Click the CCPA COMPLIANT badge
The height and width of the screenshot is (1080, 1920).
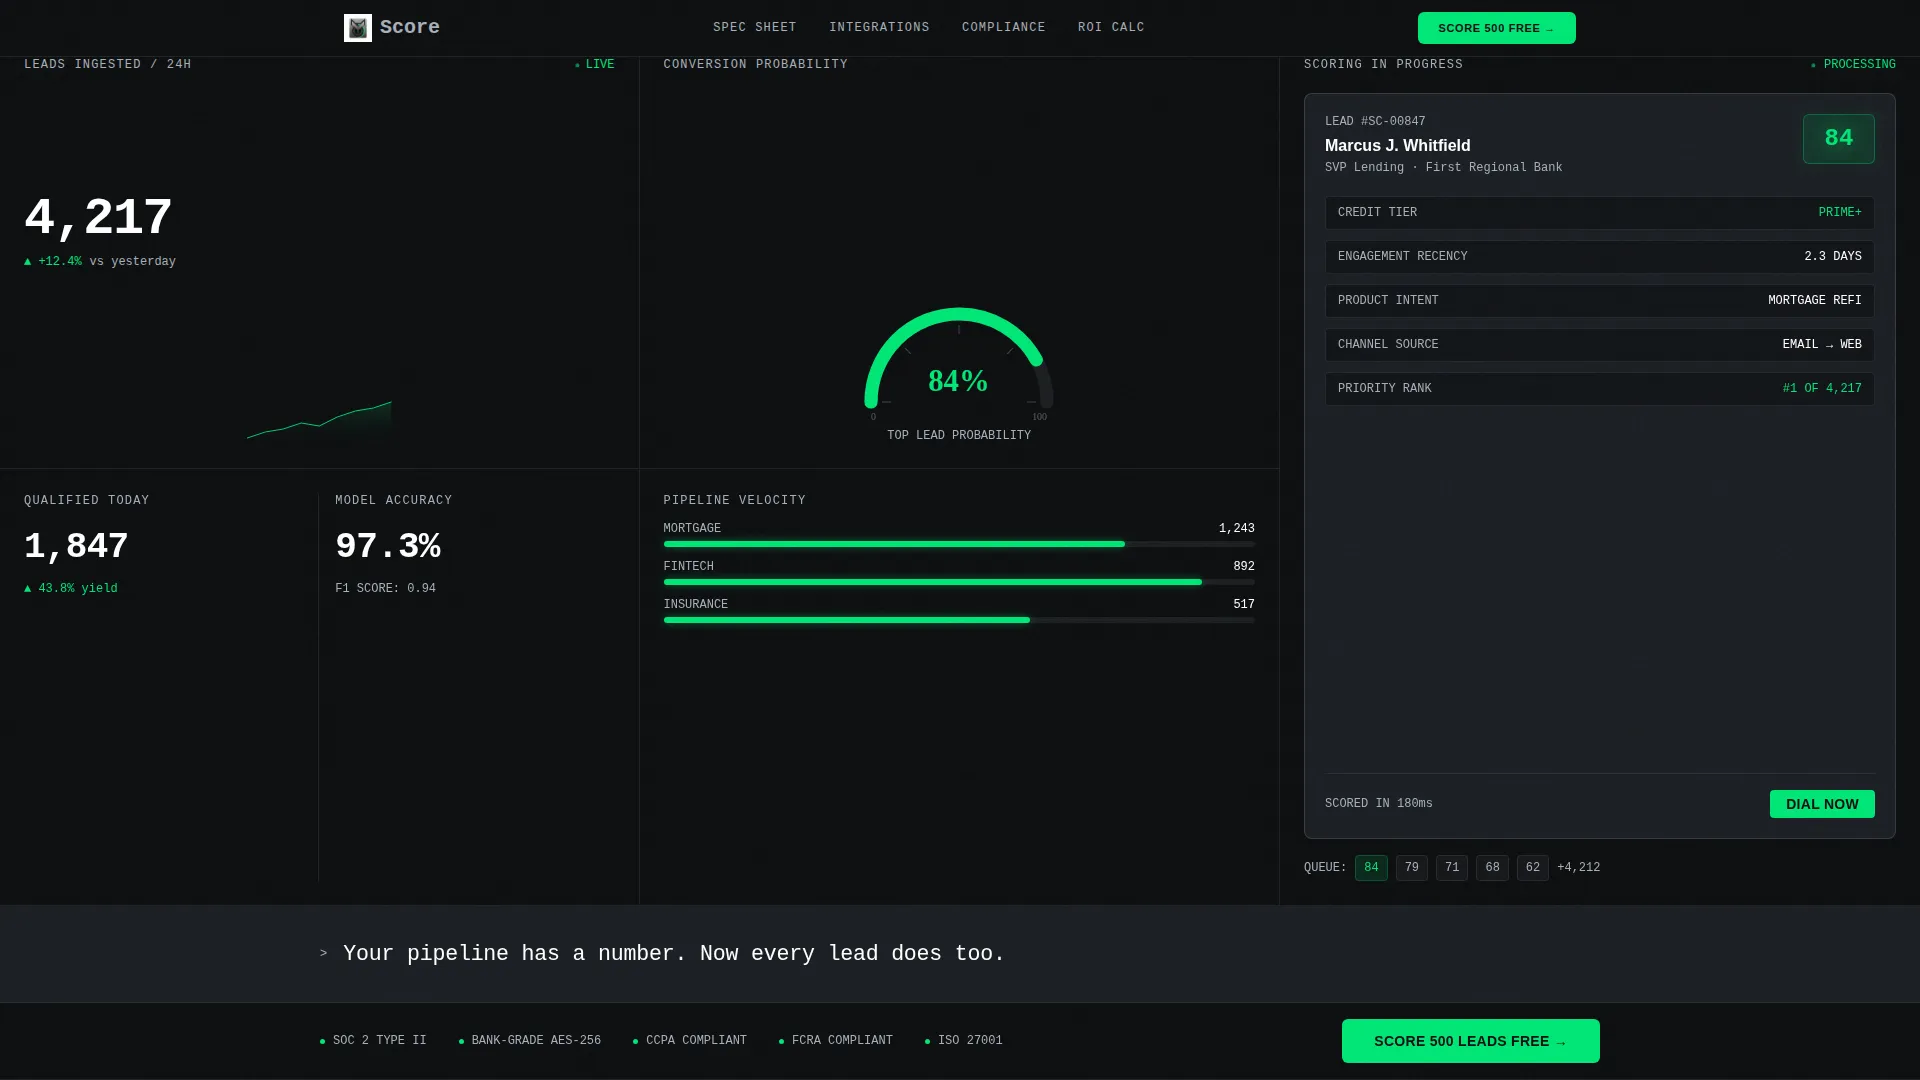pyautogui.click(x=690, y=1041)
